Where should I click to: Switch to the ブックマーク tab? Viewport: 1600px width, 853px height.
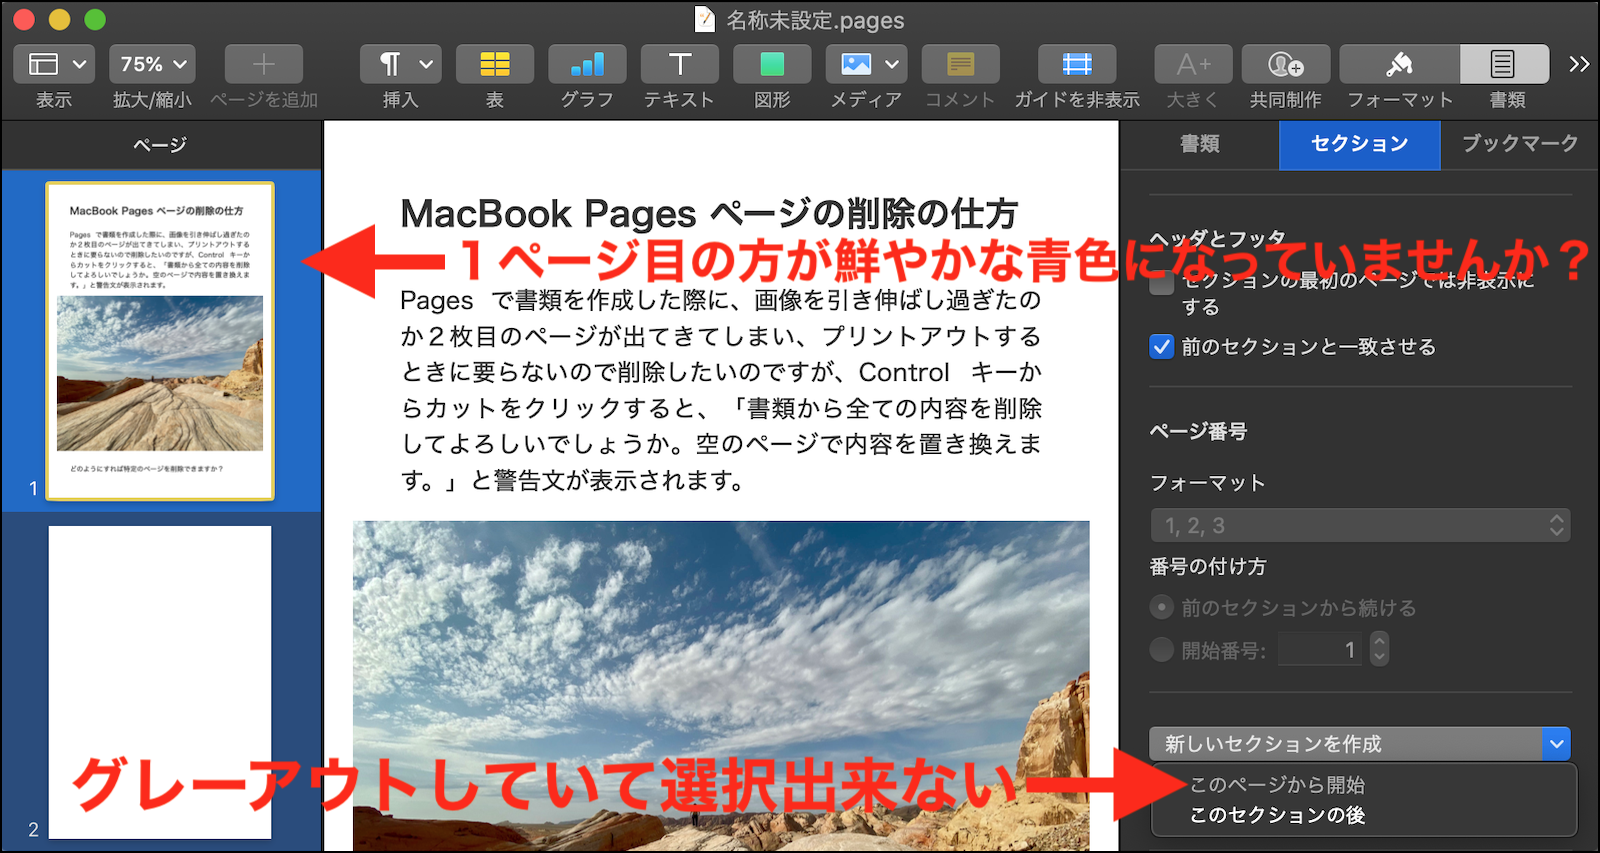click(x=1519, y=144)
